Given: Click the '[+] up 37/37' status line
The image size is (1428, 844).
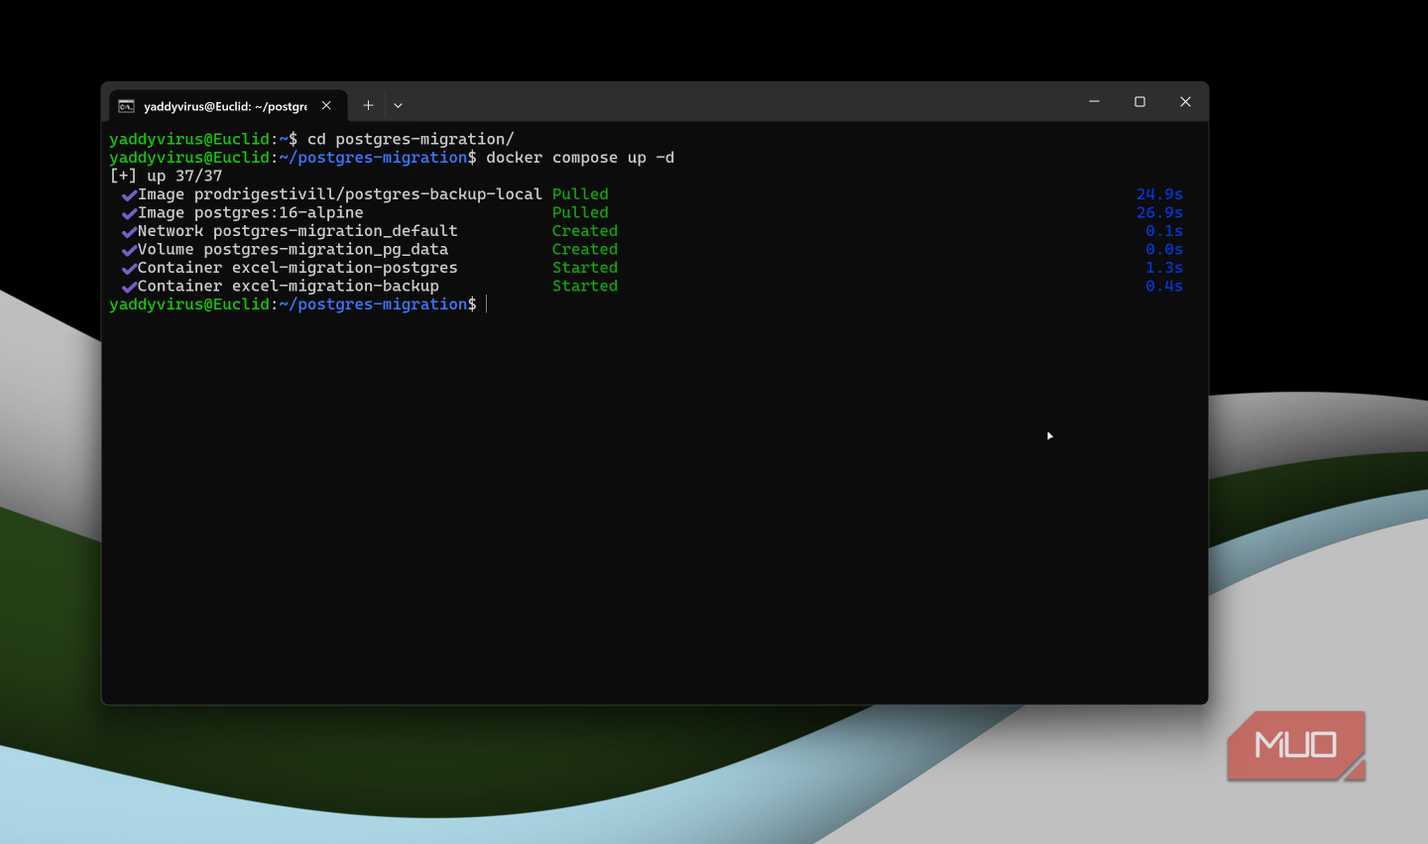Looking at the screenshot, I should click(x=166, y=176).
